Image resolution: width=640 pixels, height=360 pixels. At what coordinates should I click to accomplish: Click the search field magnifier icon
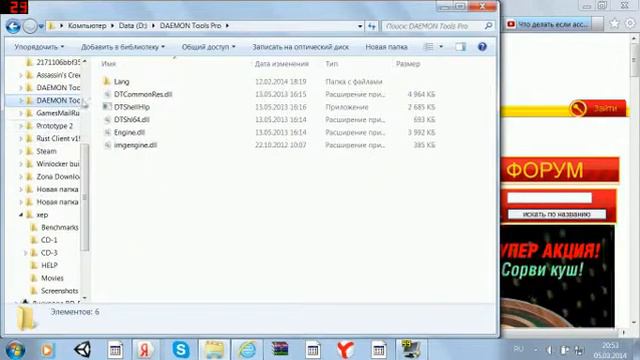pyautogui.click(x=488, y=26)
